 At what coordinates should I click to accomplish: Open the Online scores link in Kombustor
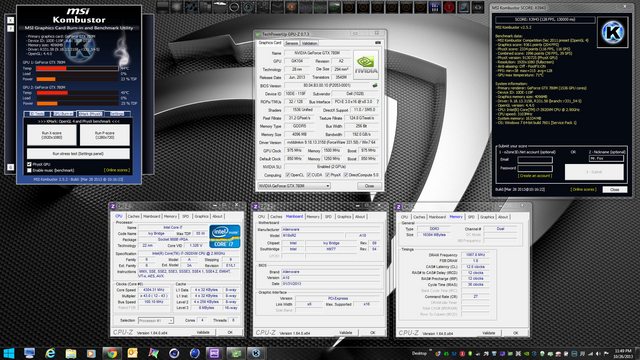point(117,170)
